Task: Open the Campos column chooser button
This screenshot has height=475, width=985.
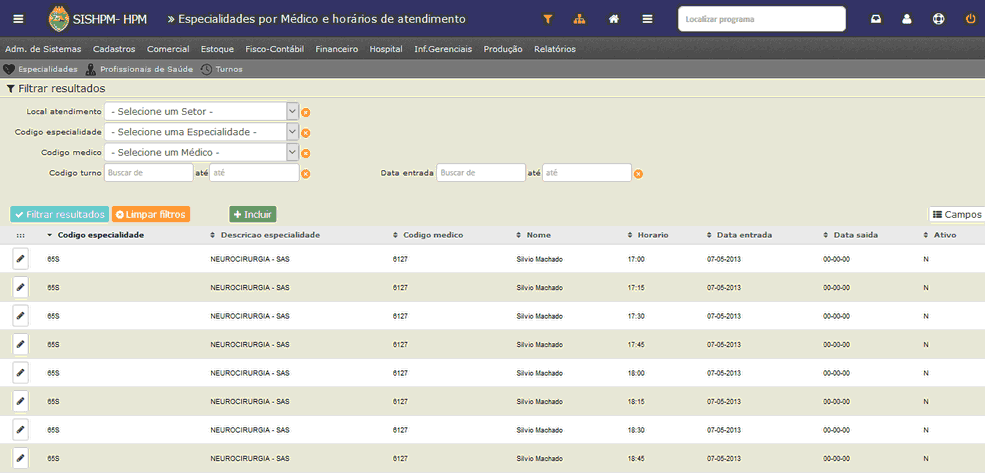Action: click(x=957, y=214)
